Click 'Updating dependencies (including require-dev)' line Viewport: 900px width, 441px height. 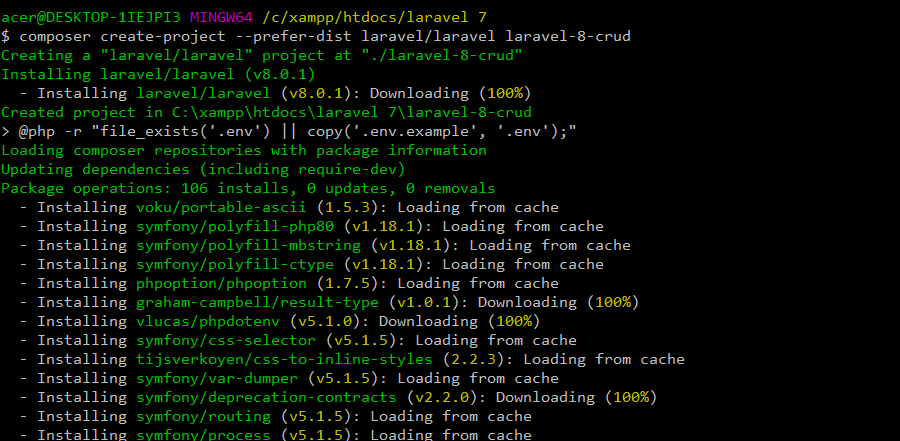pyautogui.click(x=203, y=169)
